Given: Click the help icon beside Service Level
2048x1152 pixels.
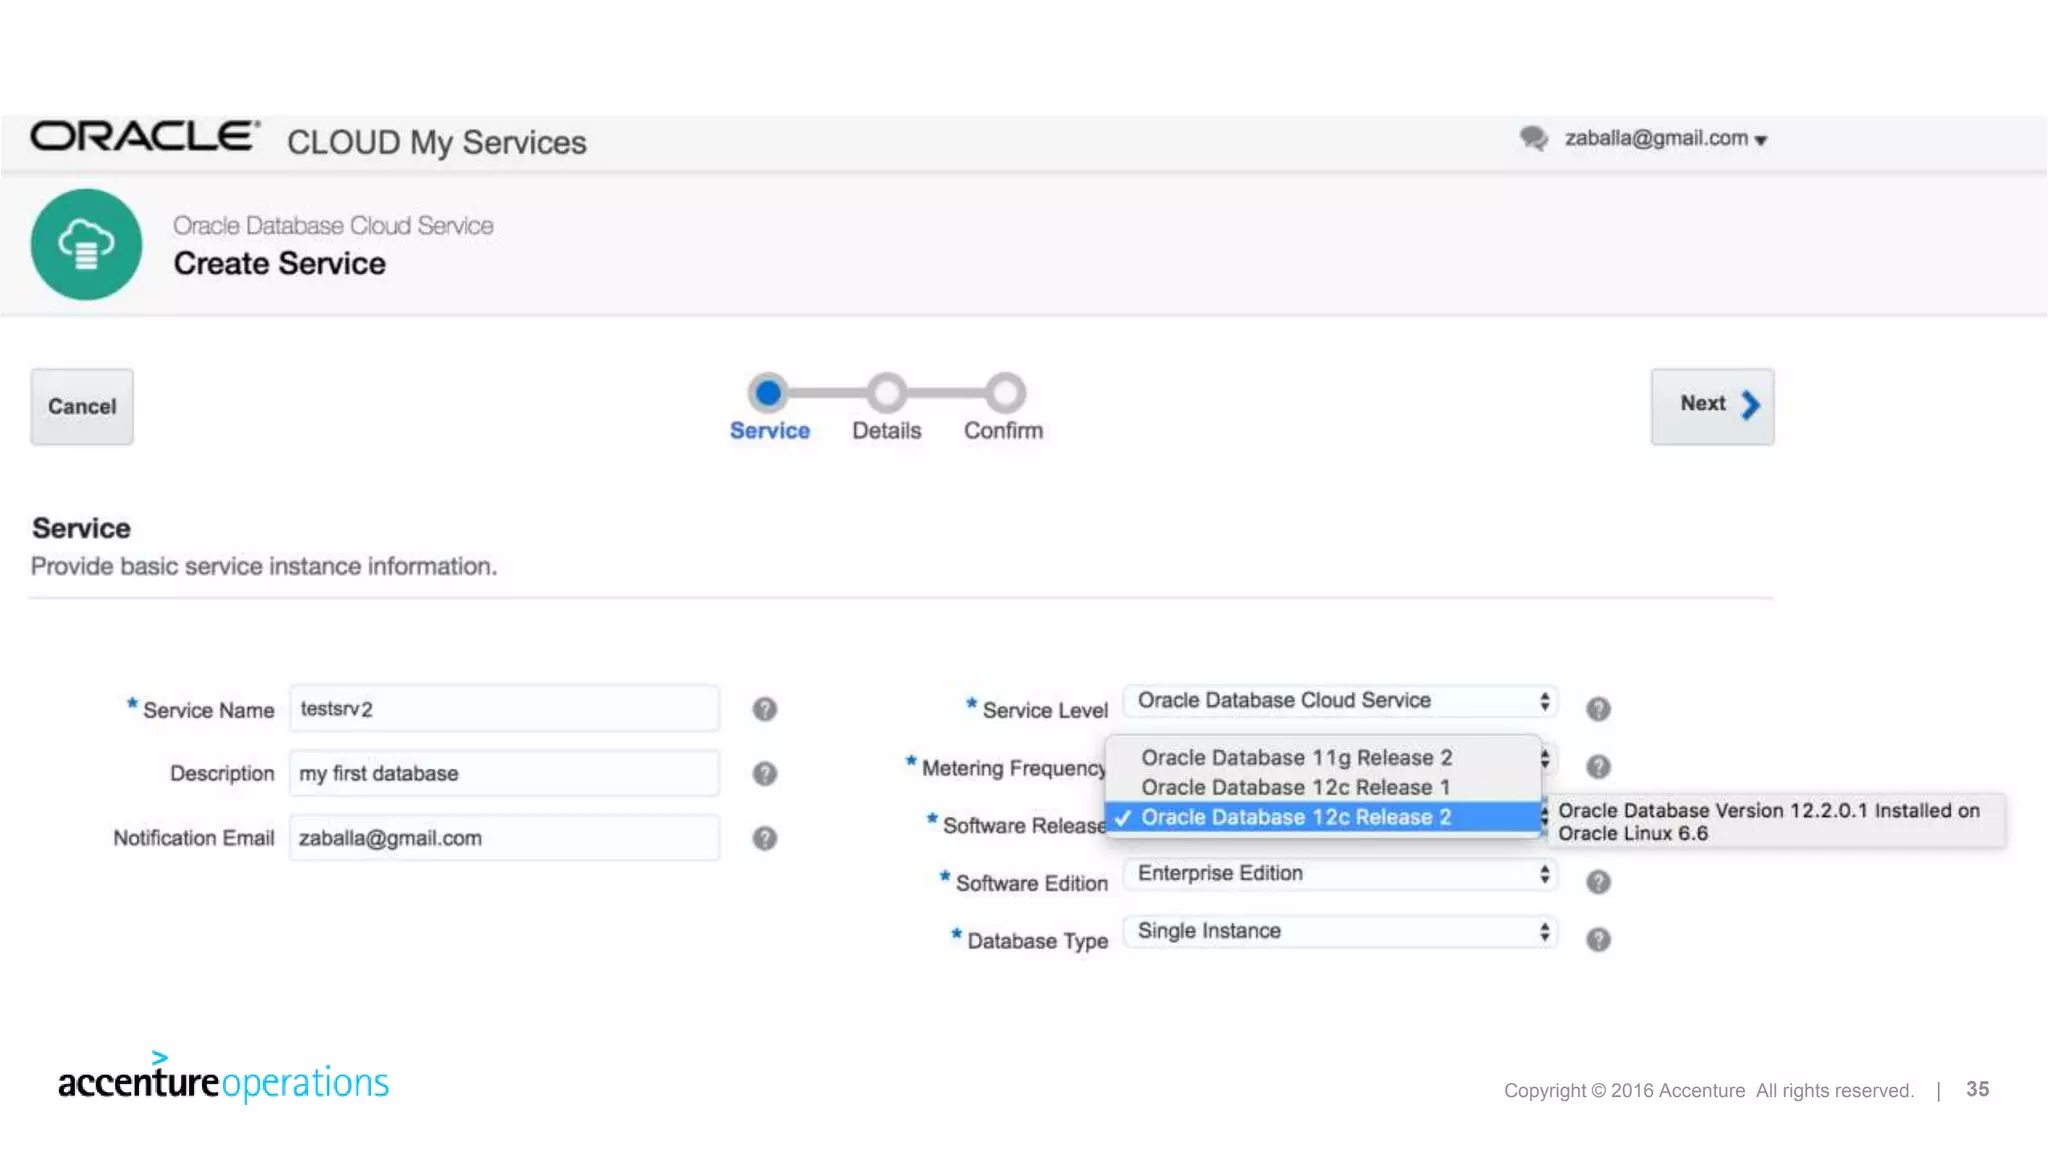Looking at the screenshot, I should (1598, 709).
